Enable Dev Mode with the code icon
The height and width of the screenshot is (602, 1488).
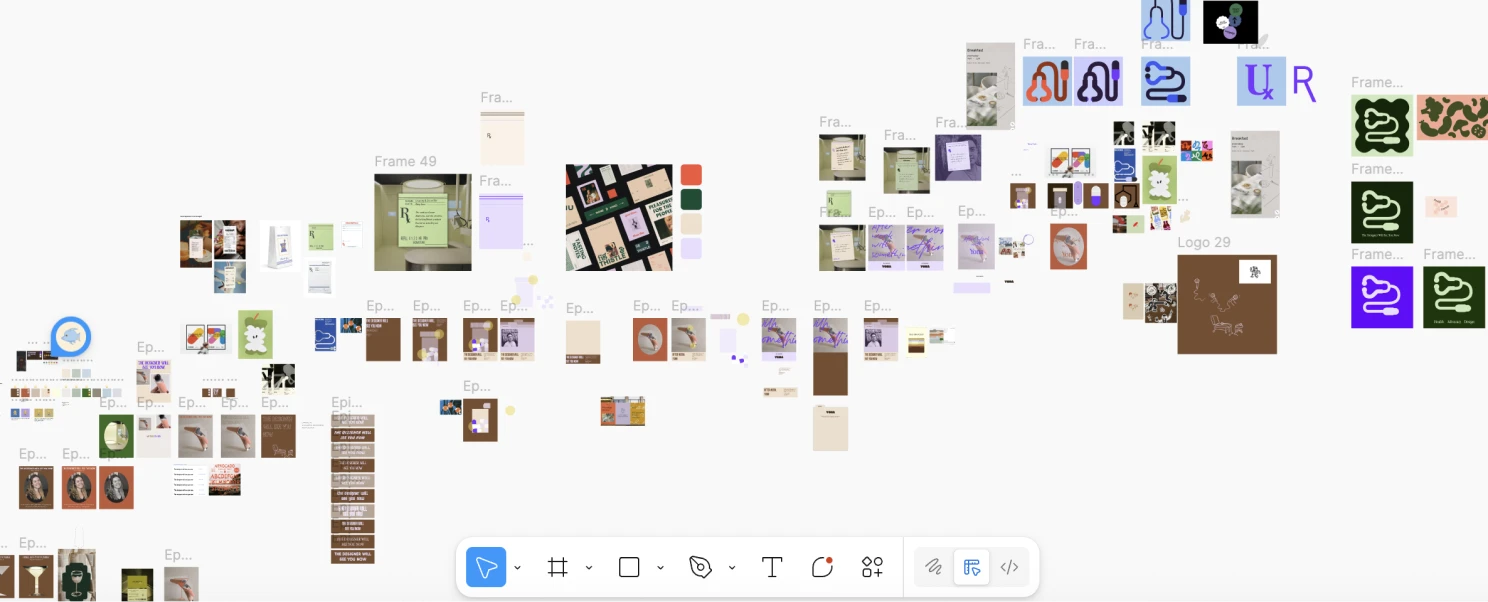click(x=1009, y=567)
